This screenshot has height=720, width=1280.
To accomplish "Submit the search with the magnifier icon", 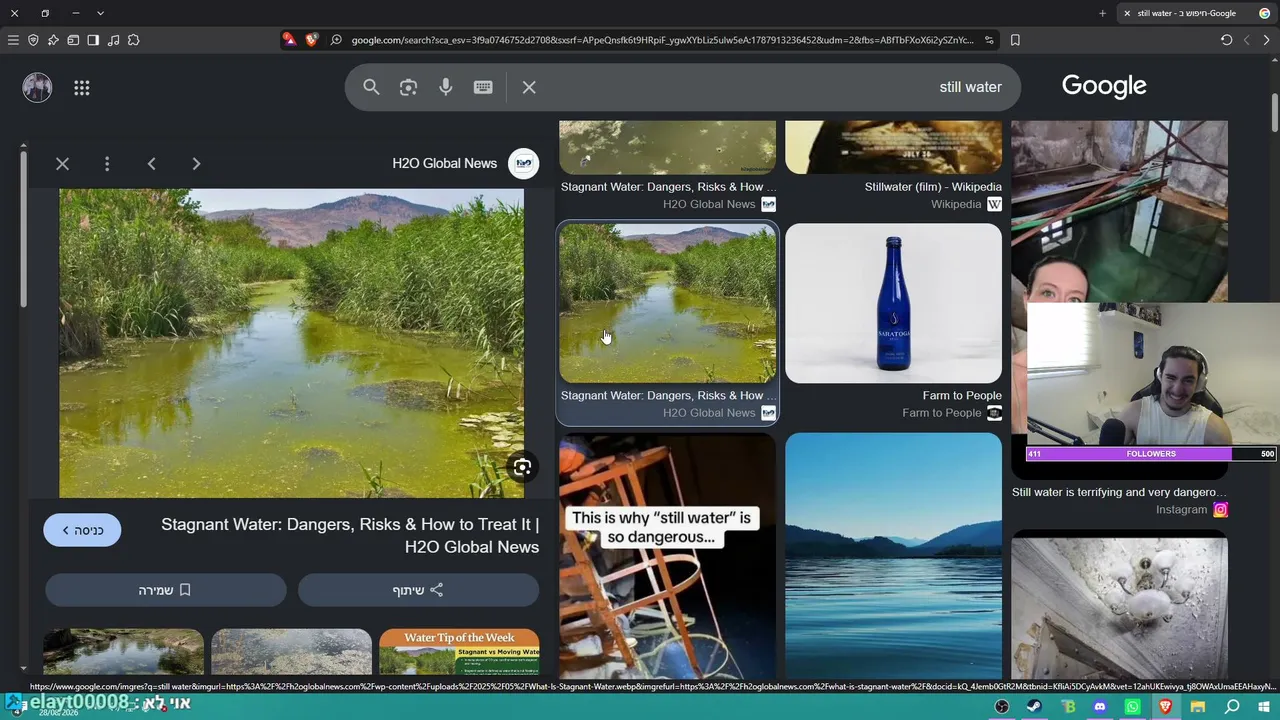I will tap(371, 87).
